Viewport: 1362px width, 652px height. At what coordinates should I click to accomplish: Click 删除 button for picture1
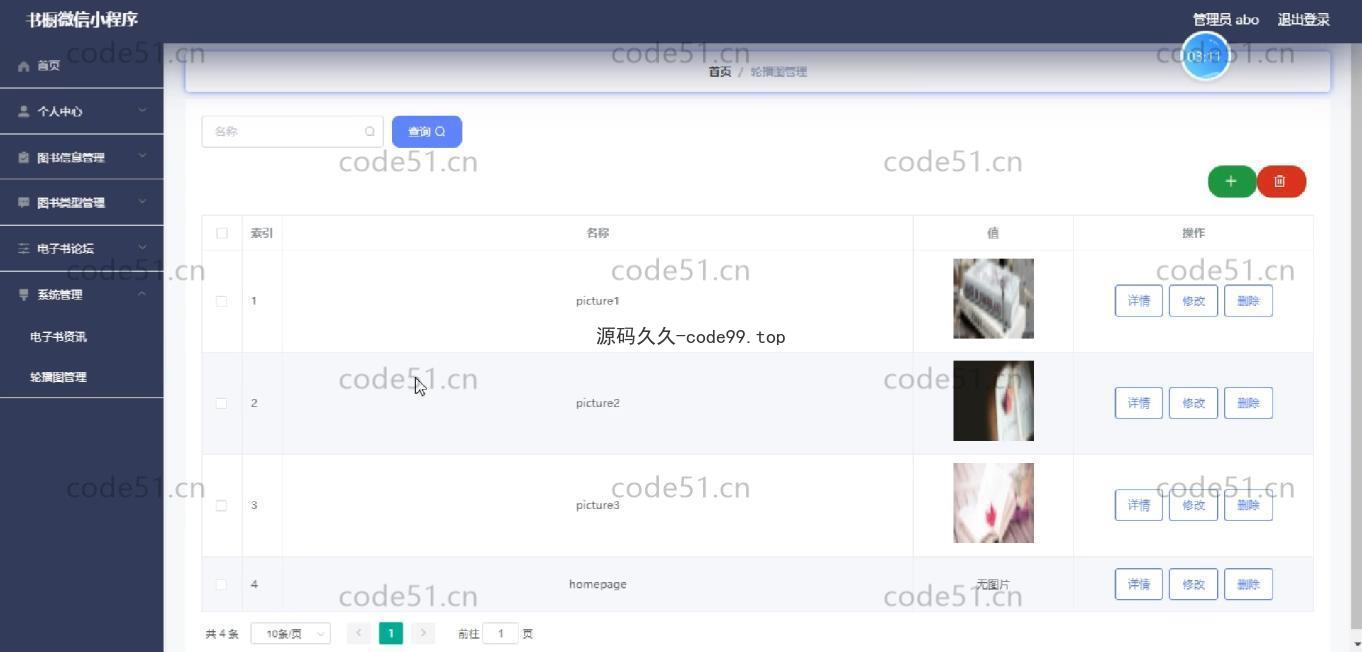[x=1248, y=301]
